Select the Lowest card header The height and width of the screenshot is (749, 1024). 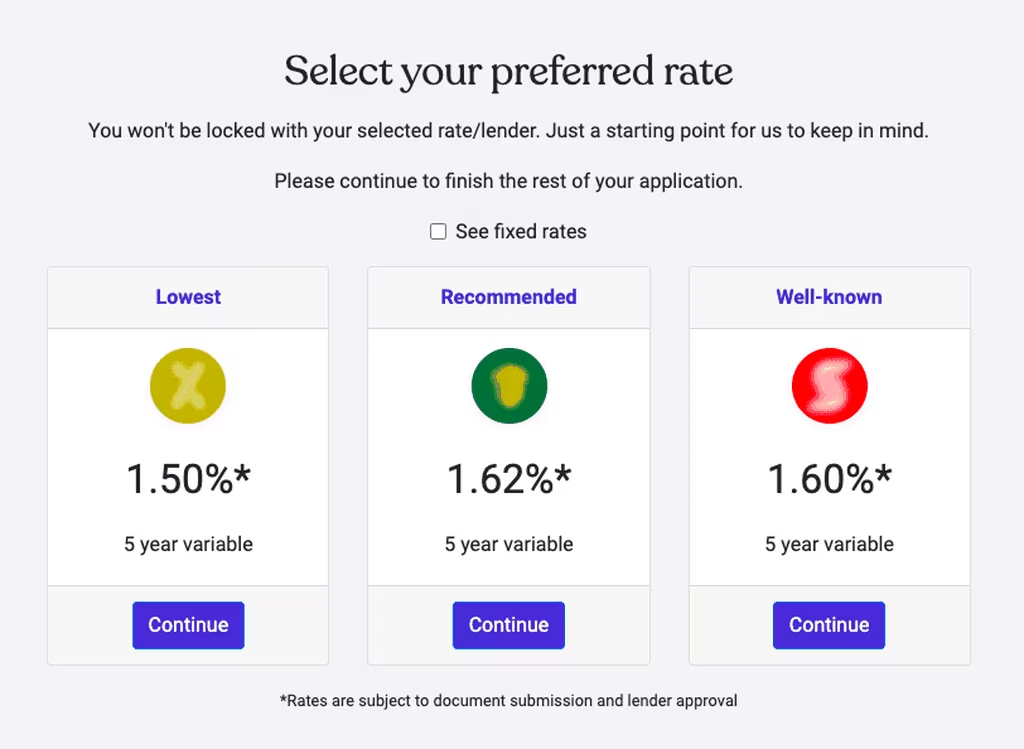tap(188, 297)
